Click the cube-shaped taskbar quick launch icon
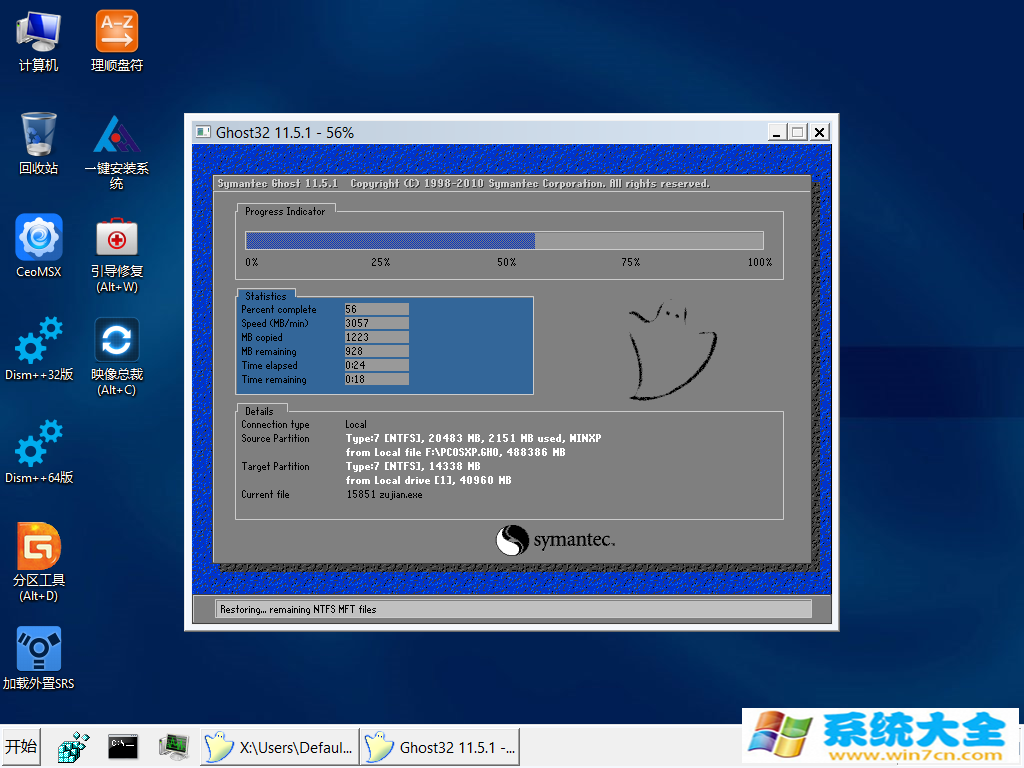1024x768 pixels. point(73,746)
